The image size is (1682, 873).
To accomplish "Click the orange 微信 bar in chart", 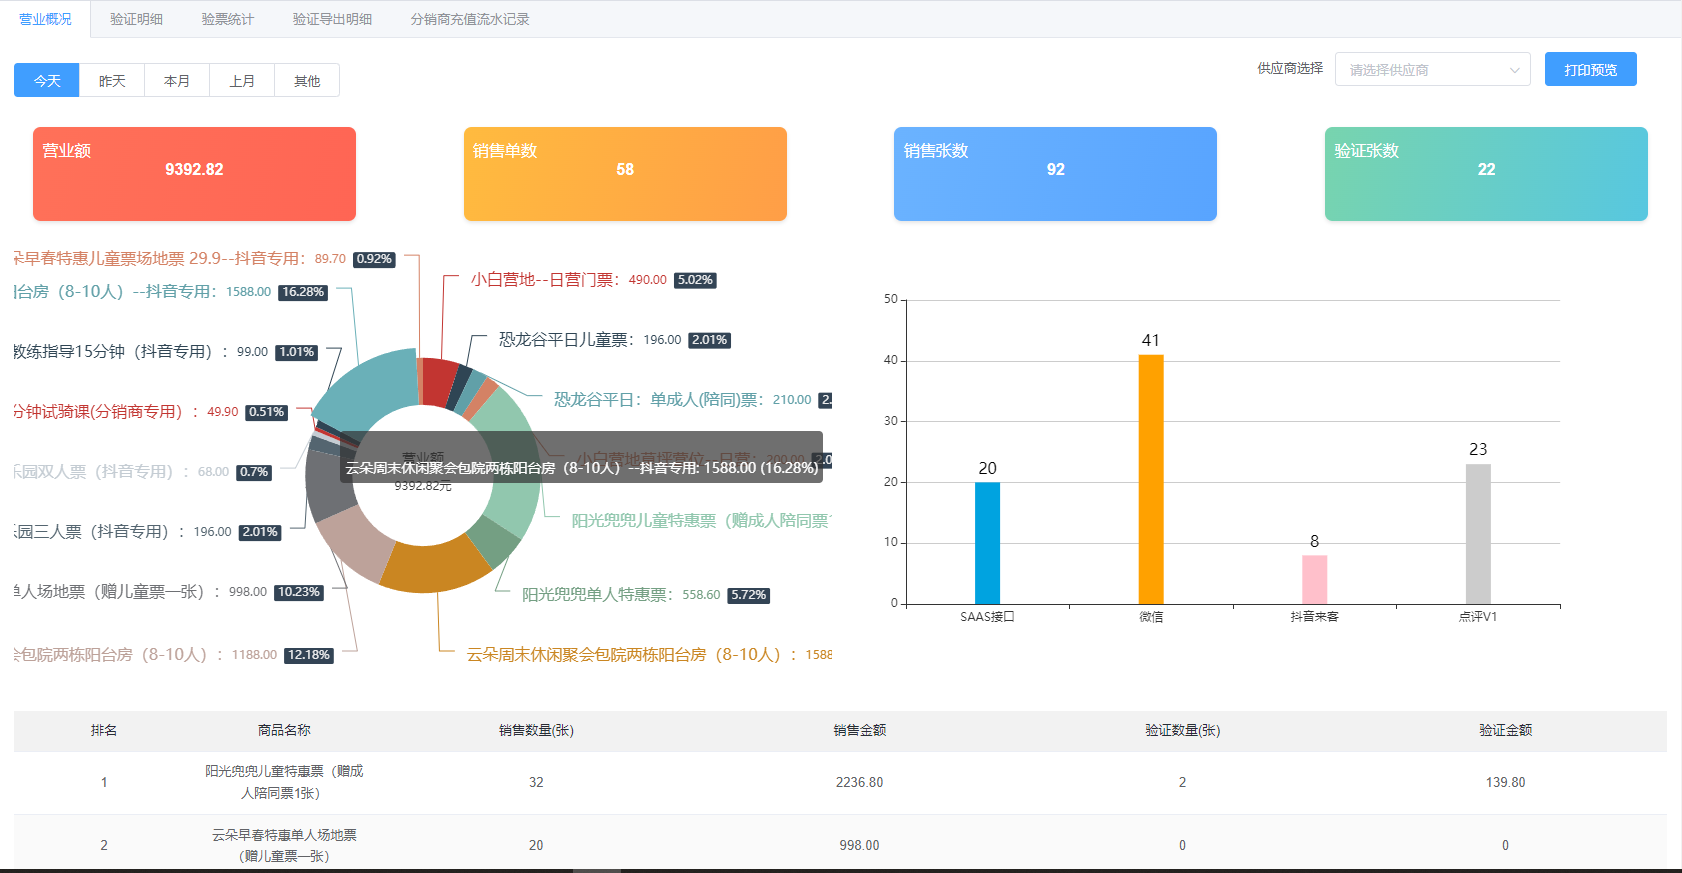I will click(1151, 480).
